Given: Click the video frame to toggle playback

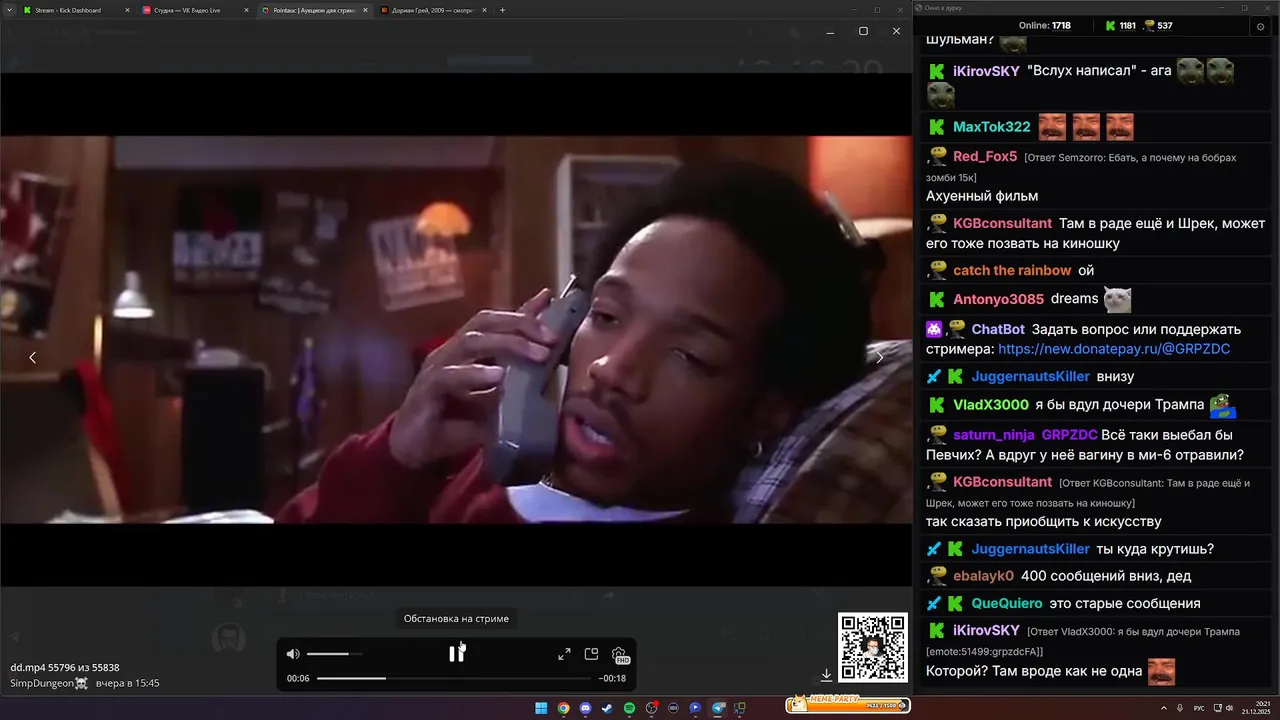Looking at the screenshot, I should [456, 329].
